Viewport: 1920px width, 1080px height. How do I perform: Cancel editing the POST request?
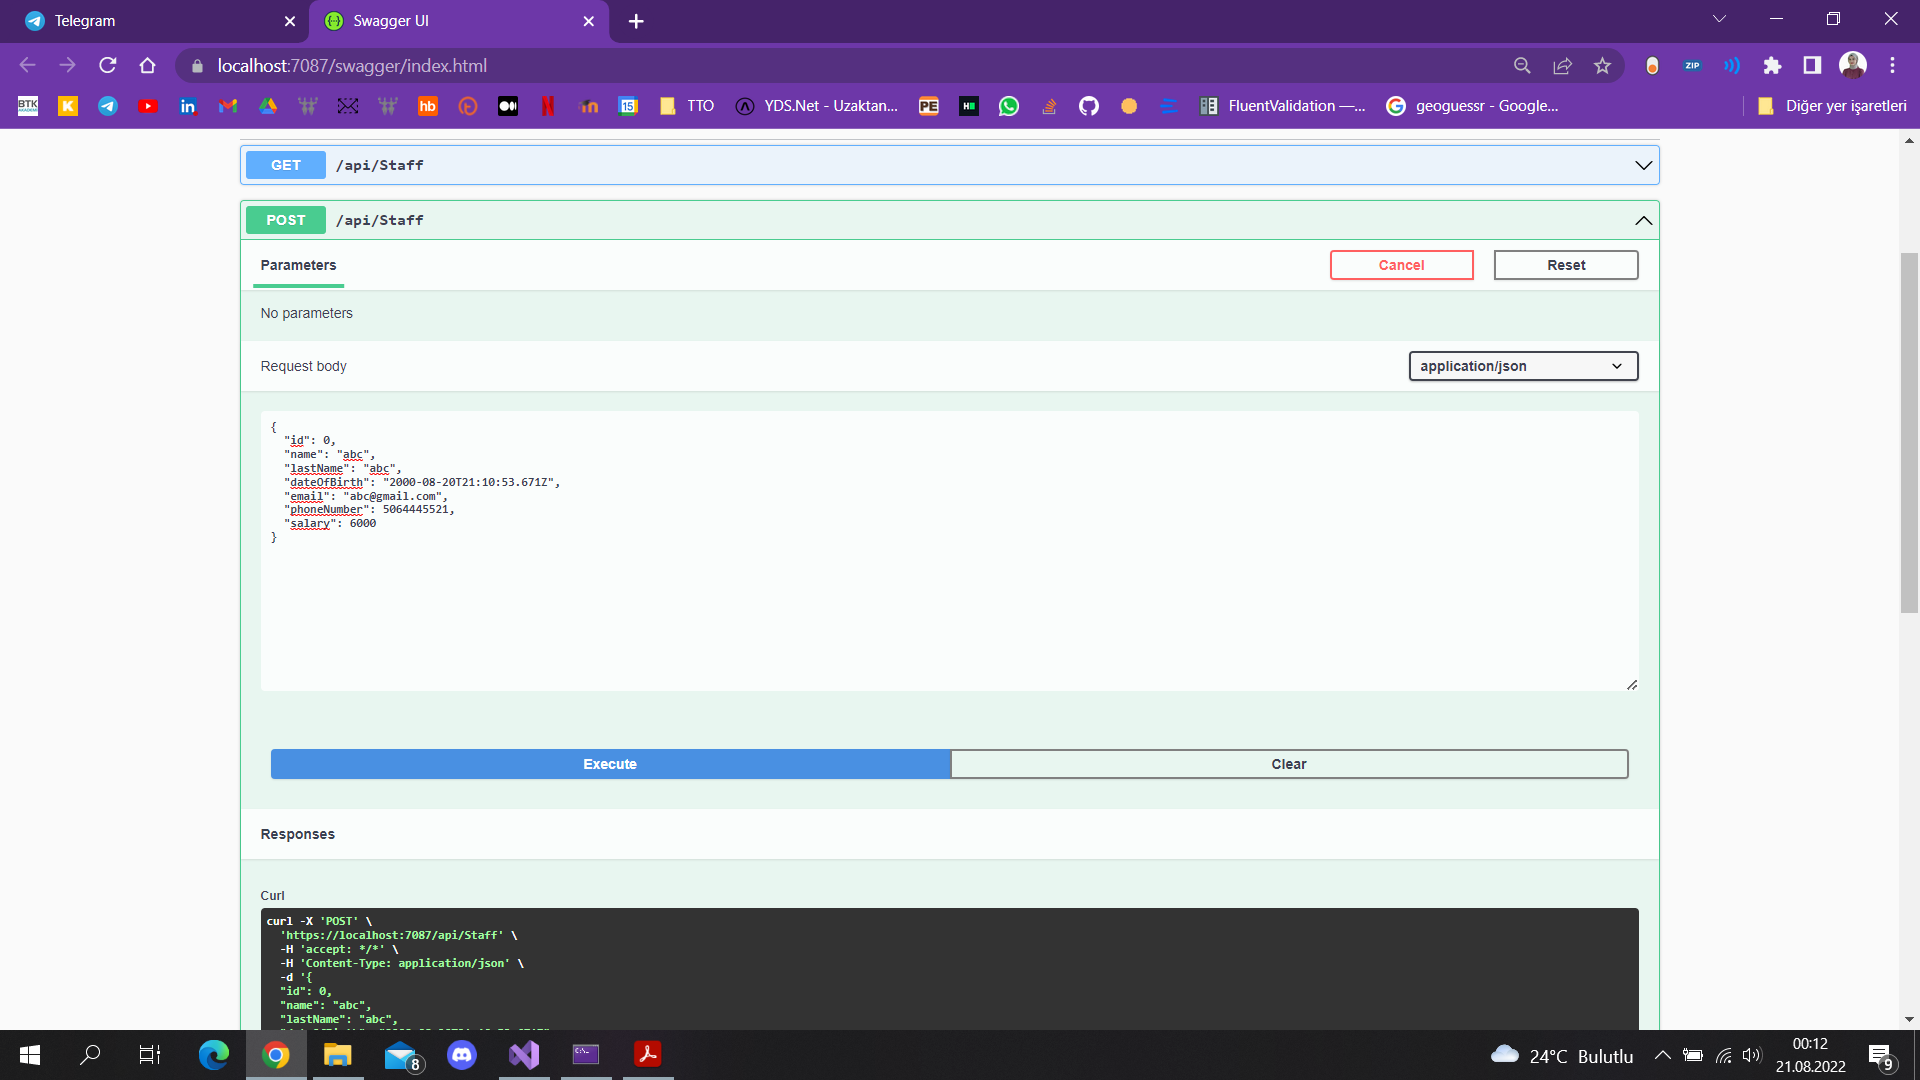point(1401,265)
